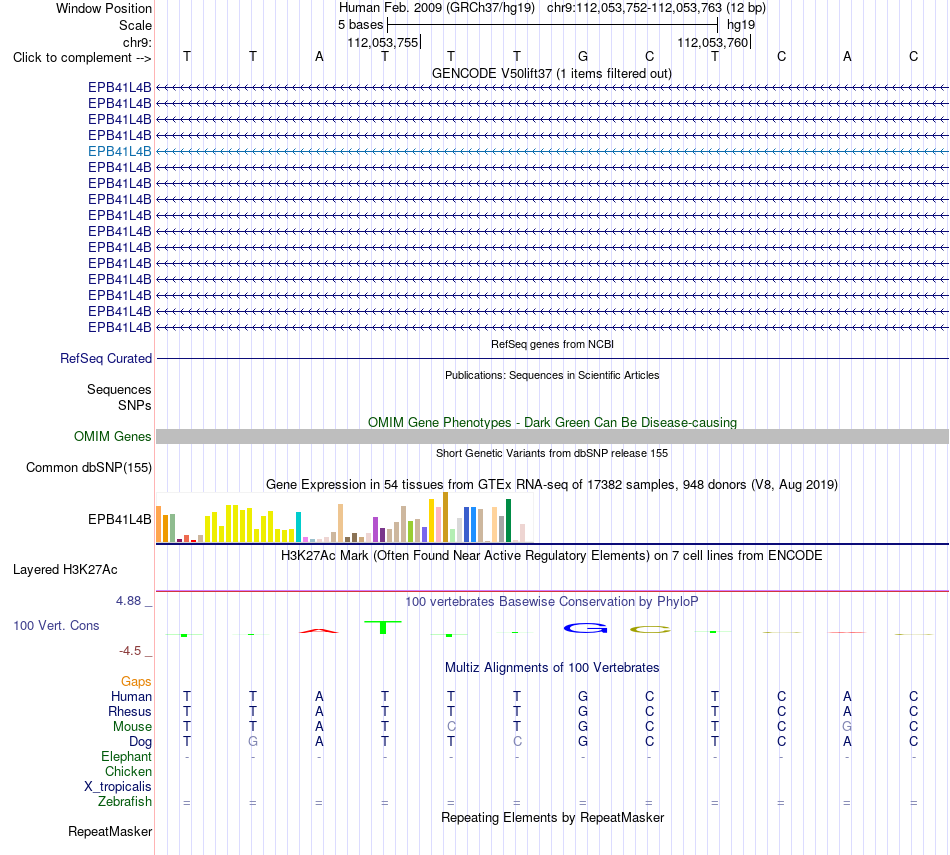Image resolution: width=950 pixels, height=855 pixels.
Task: Select the Zebrafish species row label
Action: click(125, 802)
